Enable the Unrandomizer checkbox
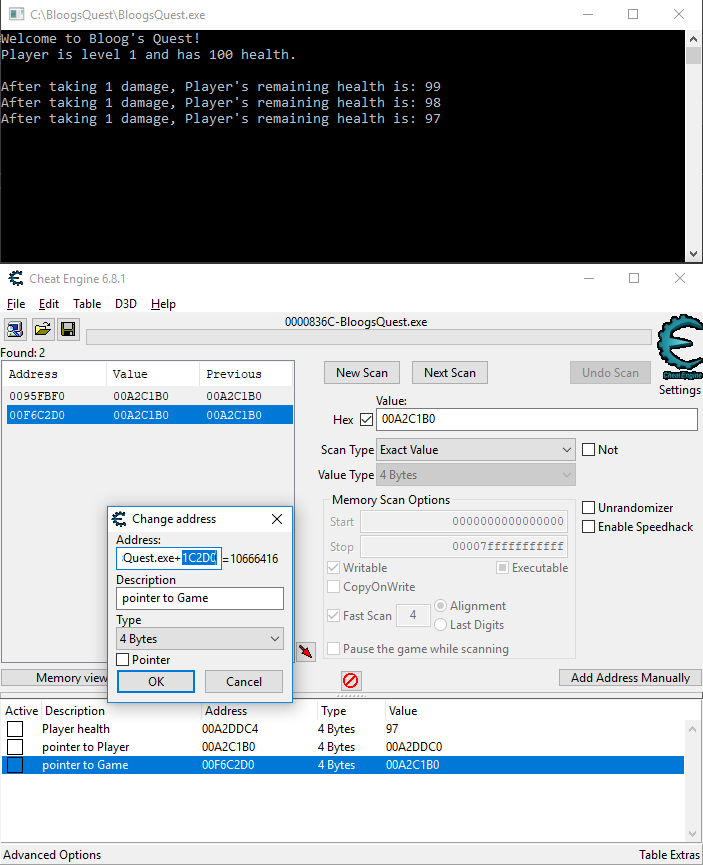The image size is (703, 865). pos(589,508)
